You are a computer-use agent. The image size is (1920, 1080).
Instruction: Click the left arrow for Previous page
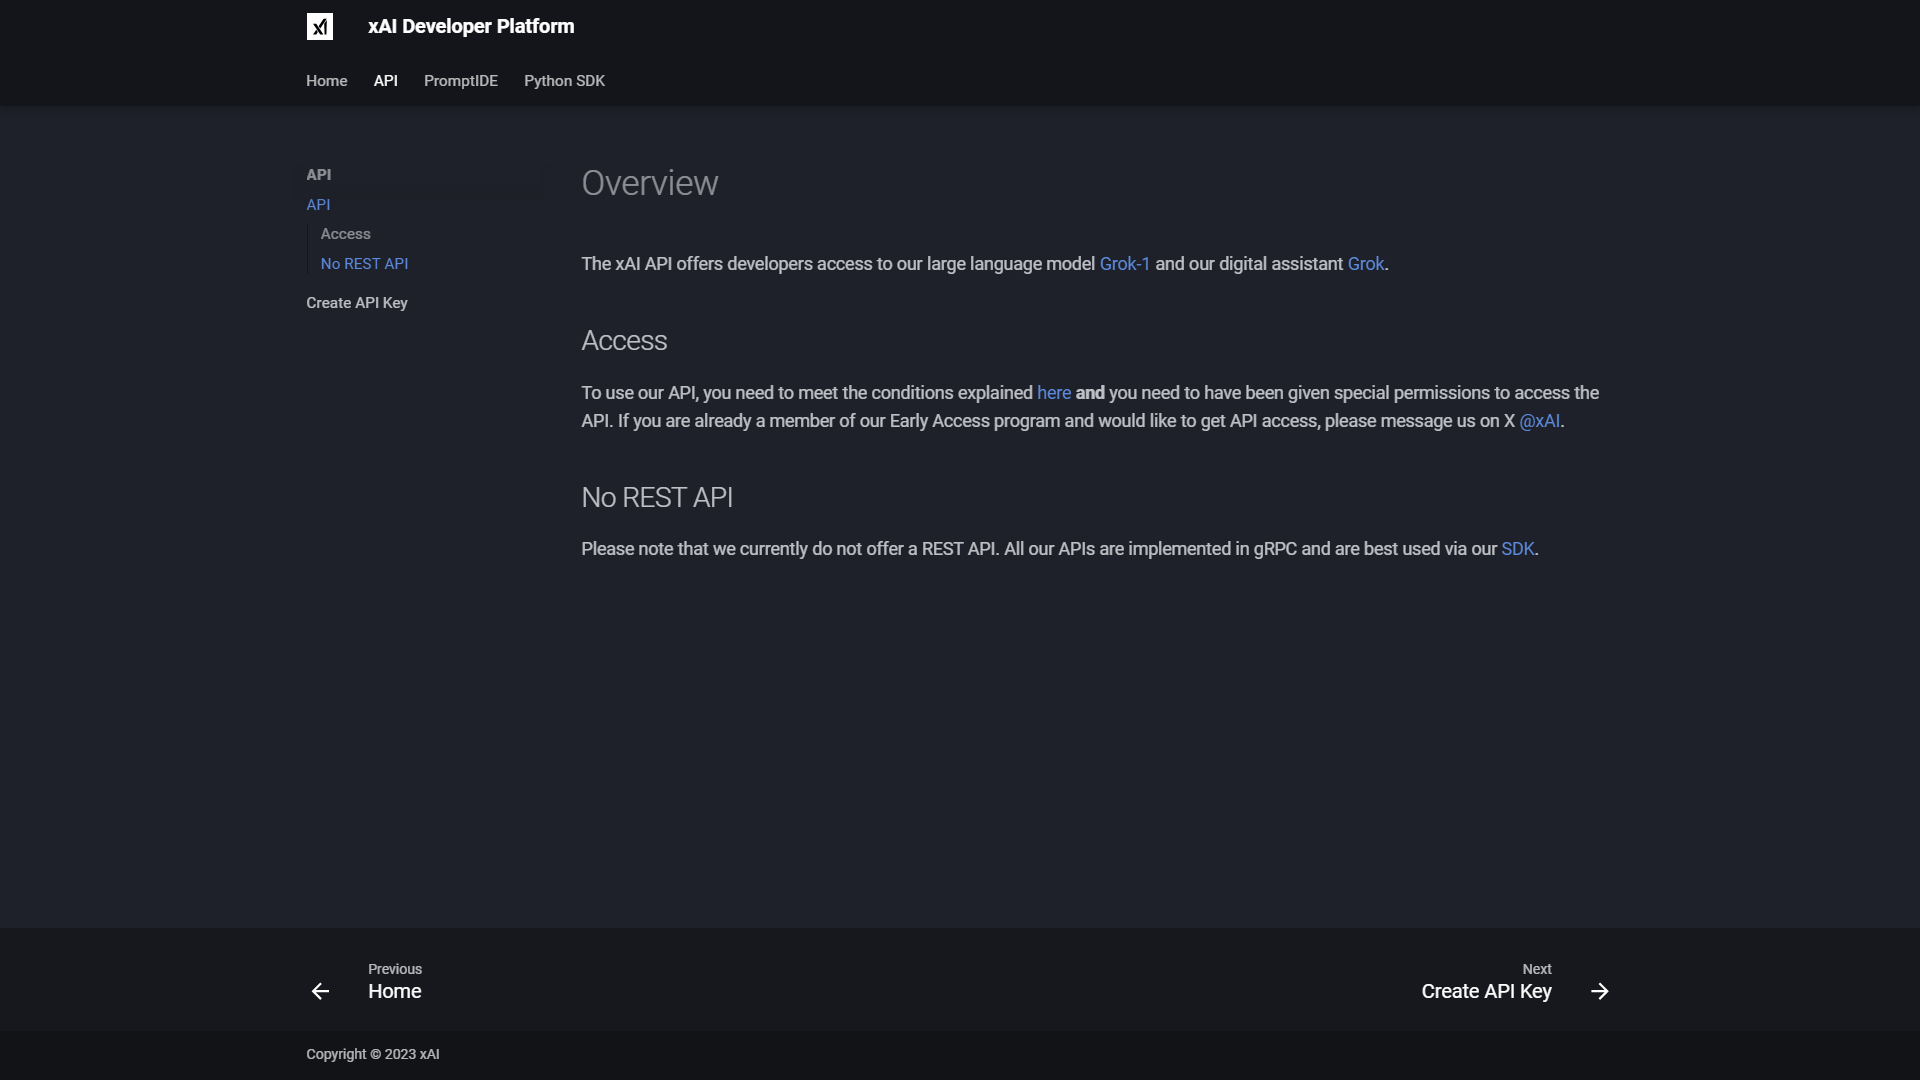320,991
